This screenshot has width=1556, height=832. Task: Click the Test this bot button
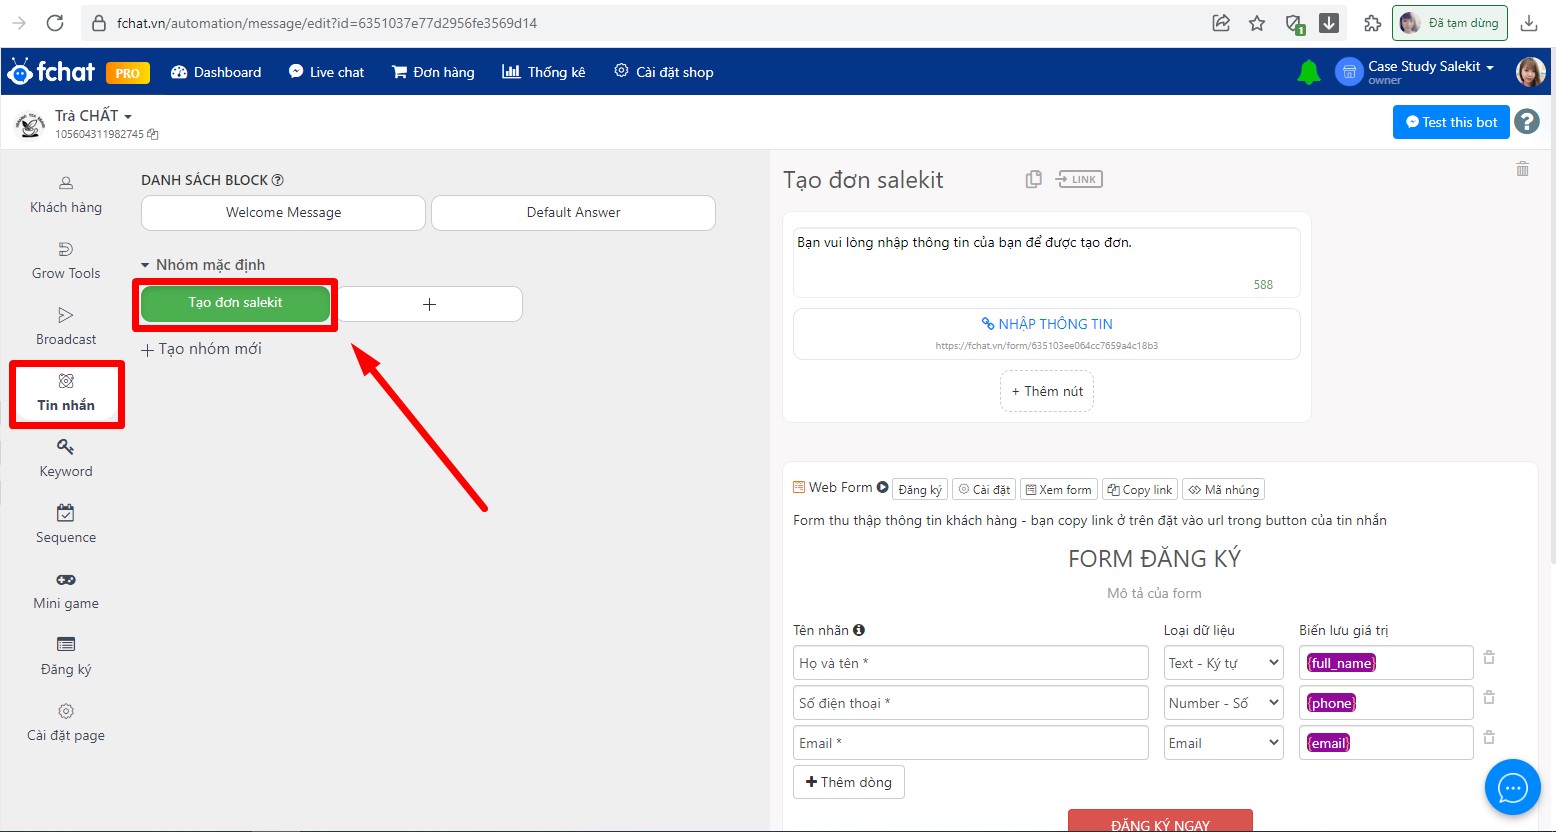click(1451, 122)
